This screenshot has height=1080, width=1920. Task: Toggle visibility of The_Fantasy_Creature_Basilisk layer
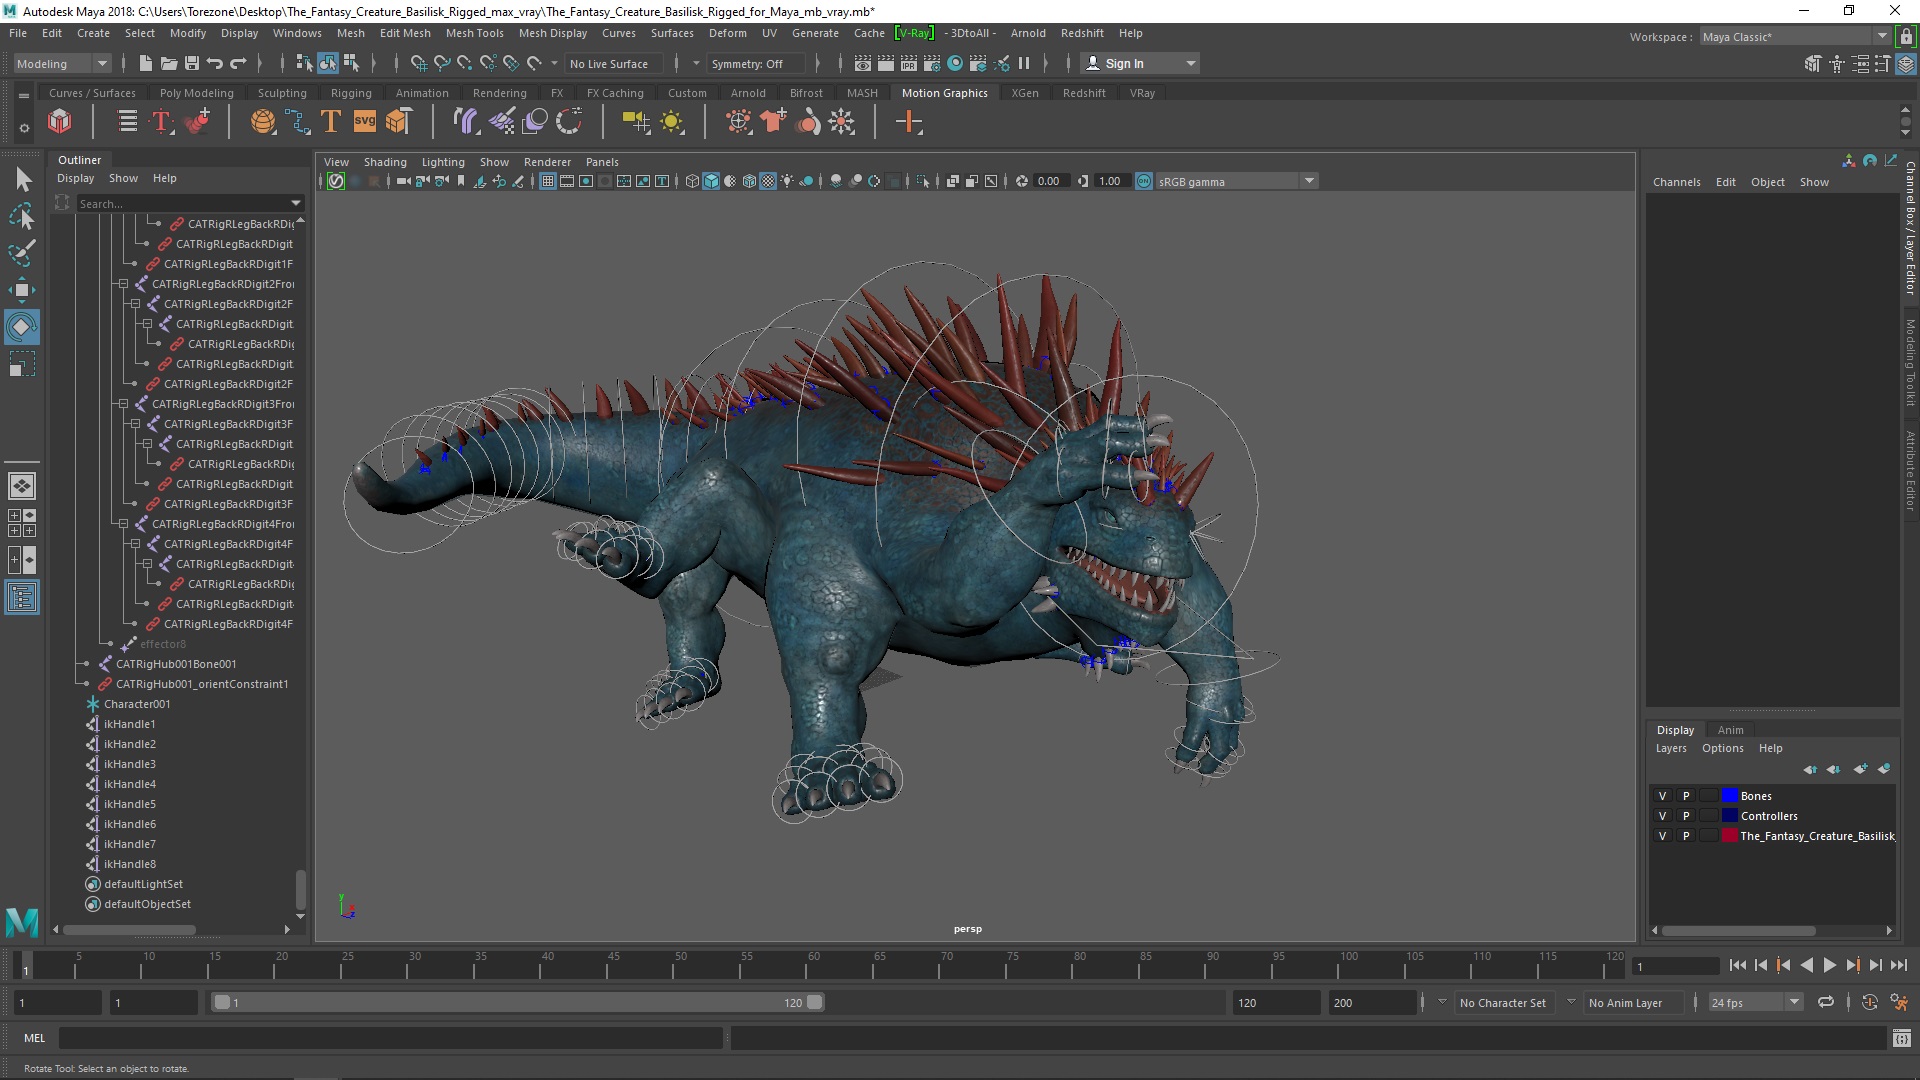pos(1662,836)
